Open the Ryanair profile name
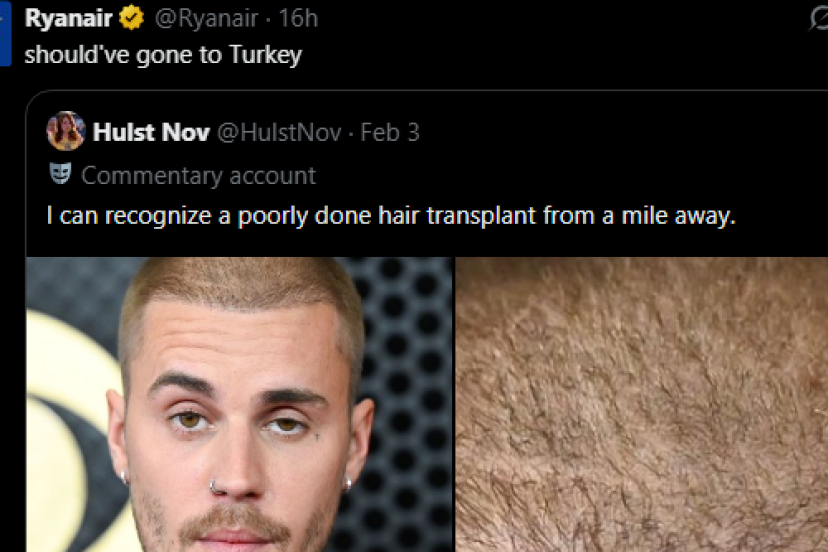 pyautogui.click(x=68, y=18)
